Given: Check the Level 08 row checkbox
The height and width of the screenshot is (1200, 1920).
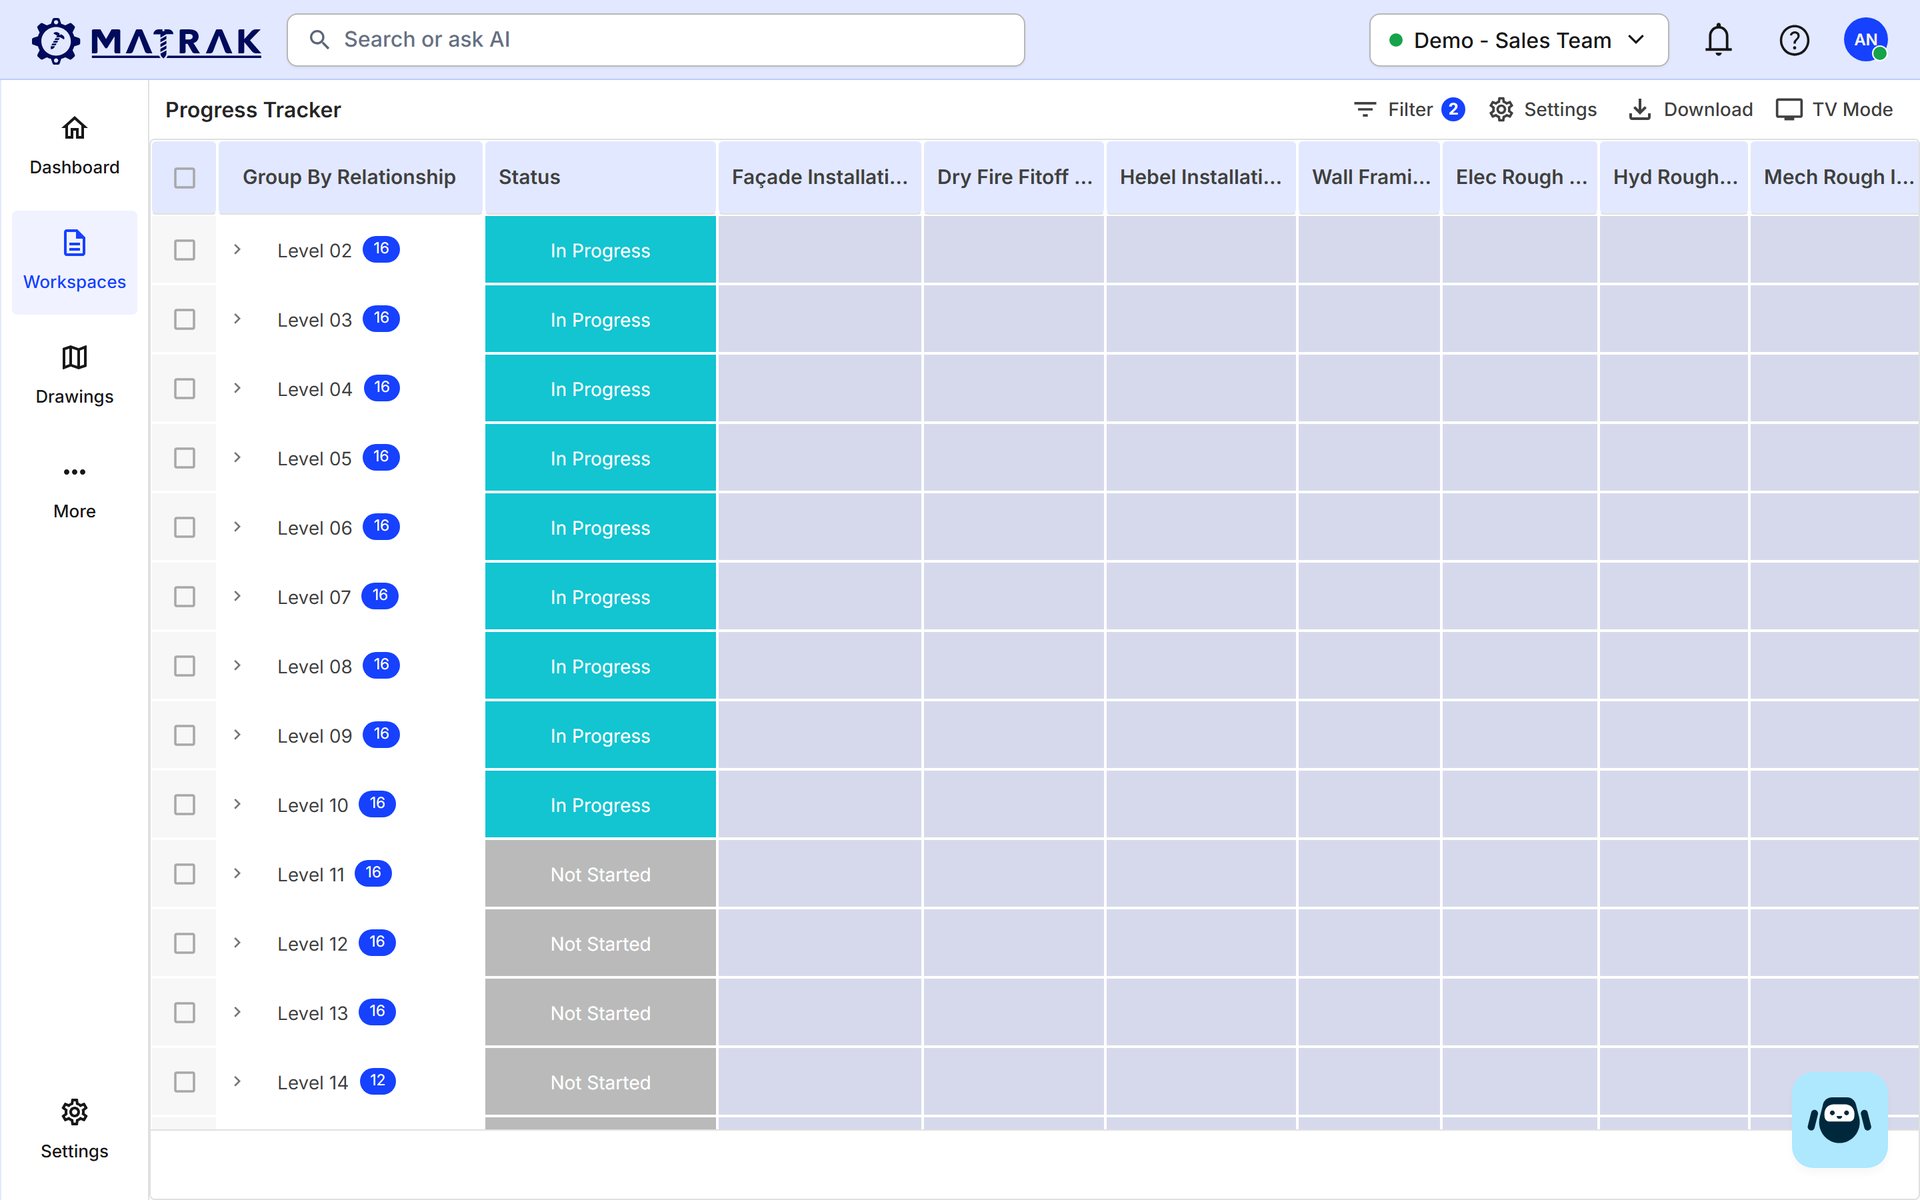Looking at the screenshot, I should [184, 666].
